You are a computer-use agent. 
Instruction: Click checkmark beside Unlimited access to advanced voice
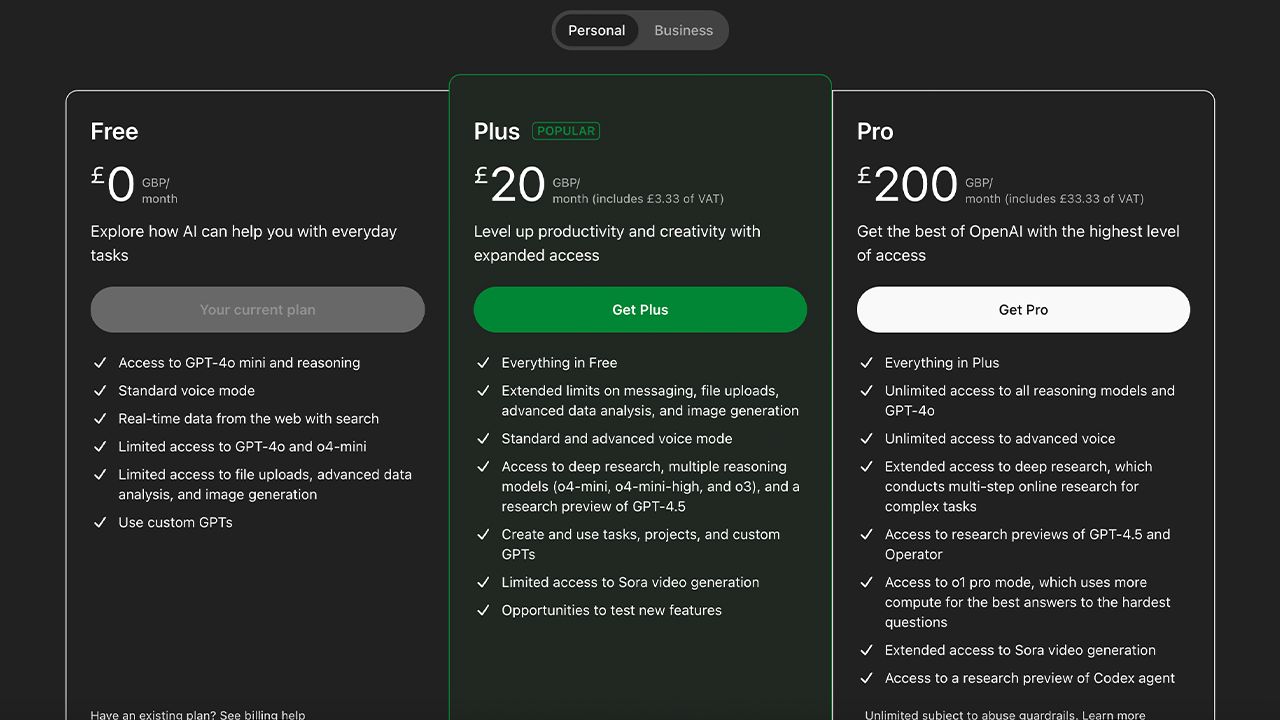[x=866, y=439]
